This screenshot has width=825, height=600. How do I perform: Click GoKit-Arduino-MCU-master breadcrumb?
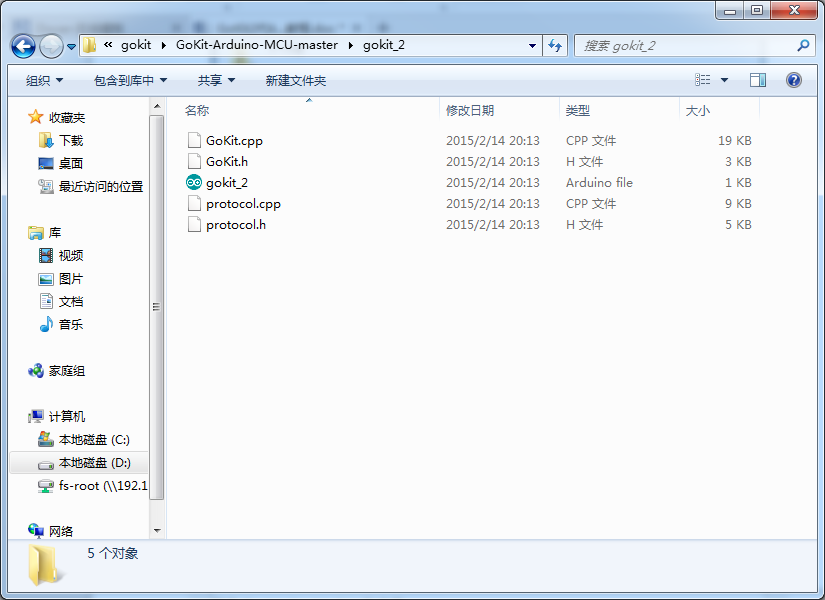pos(257,45)
